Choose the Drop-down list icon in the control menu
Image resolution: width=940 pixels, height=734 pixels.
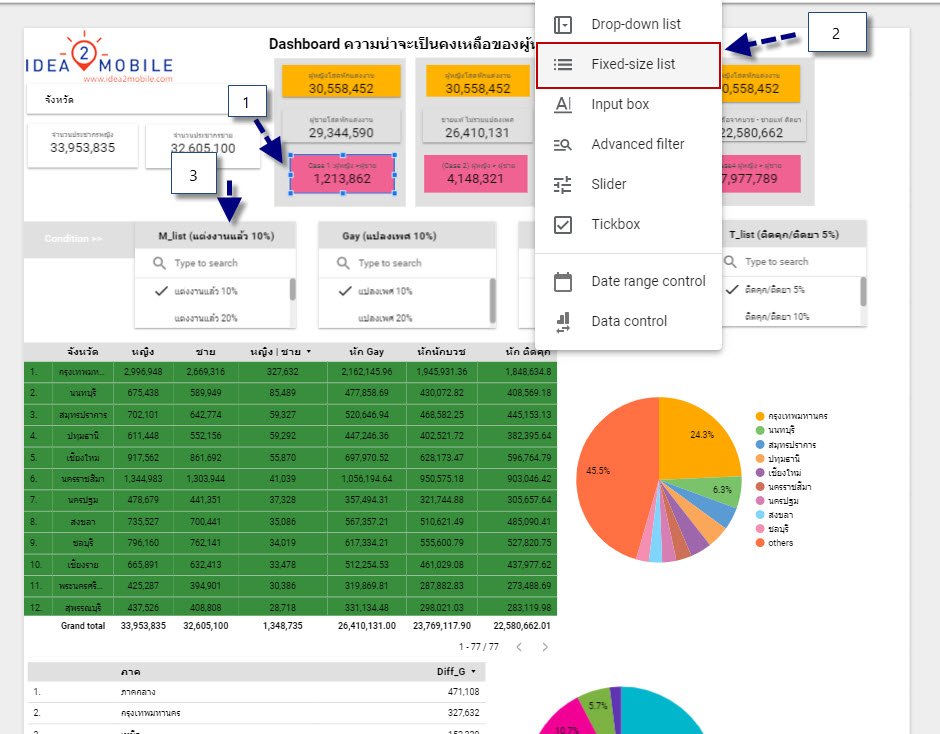click(x=562, y=25)
